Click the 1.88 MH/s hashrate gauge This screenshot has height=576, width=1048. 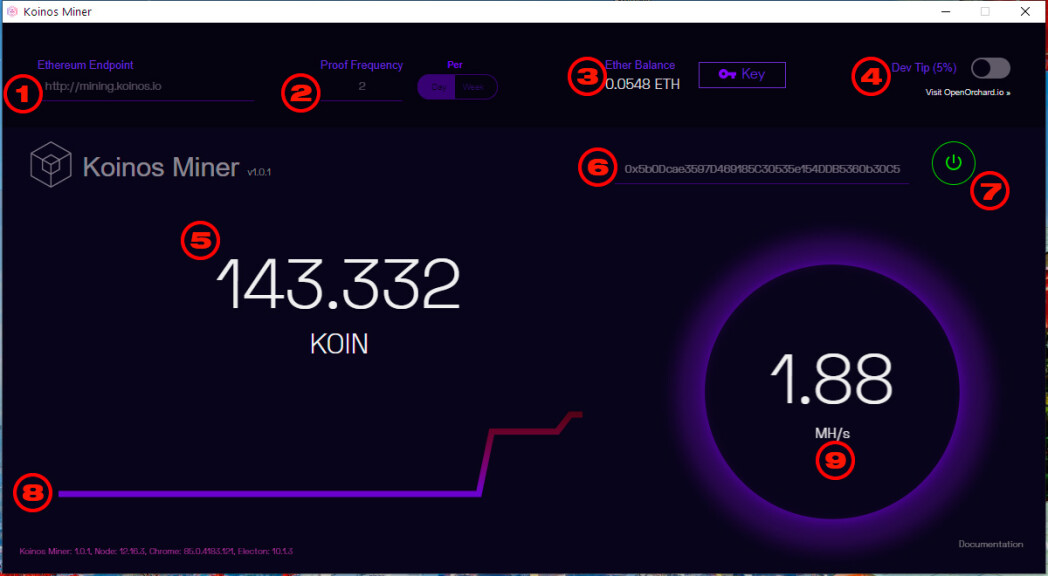click(x=832, y=392)
